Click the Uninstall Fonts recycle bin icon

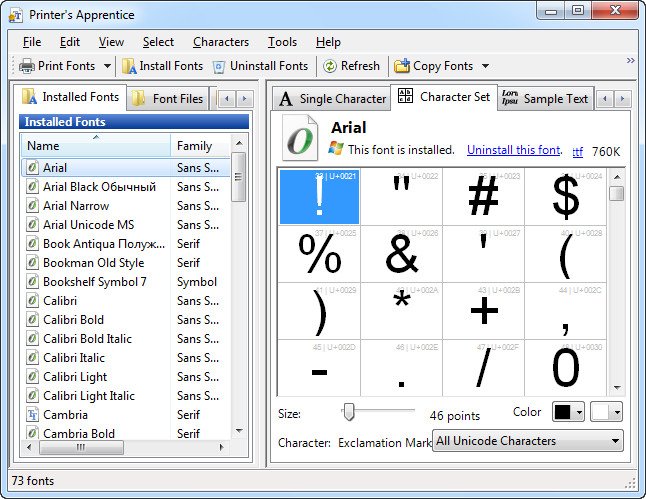pyautogui.click(x=219, y=67)
